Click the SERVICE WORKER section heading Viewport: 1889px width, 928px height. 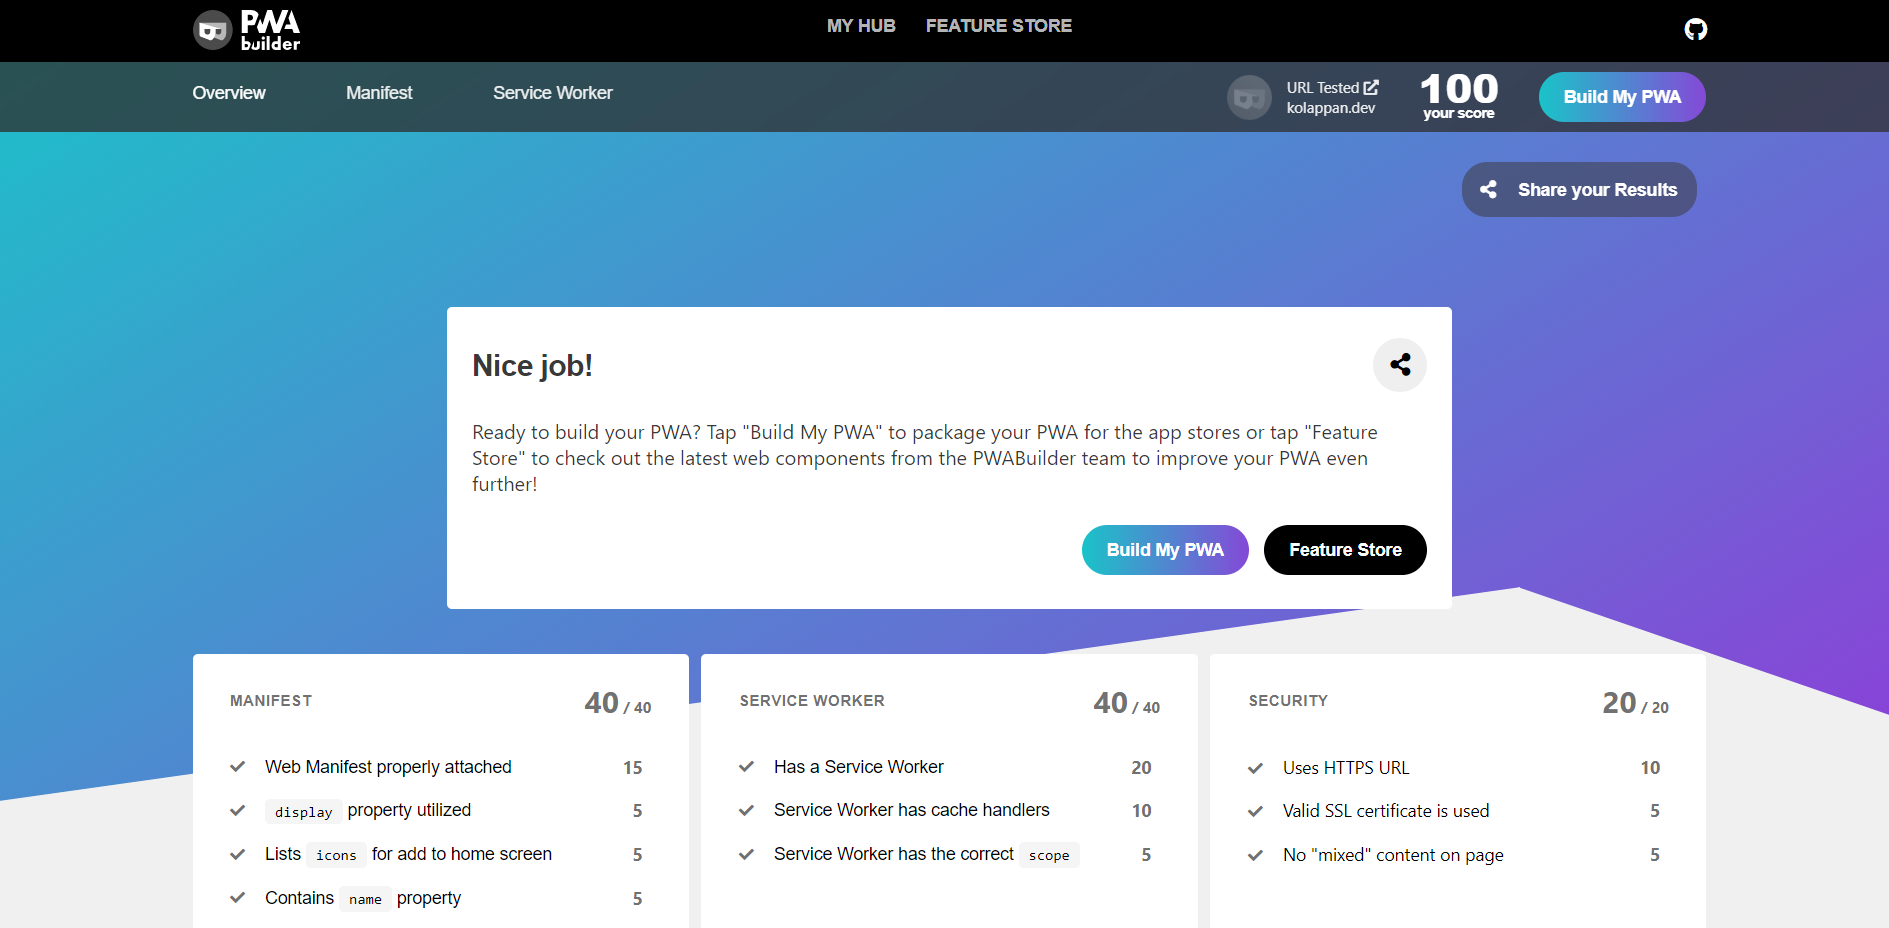812,701
